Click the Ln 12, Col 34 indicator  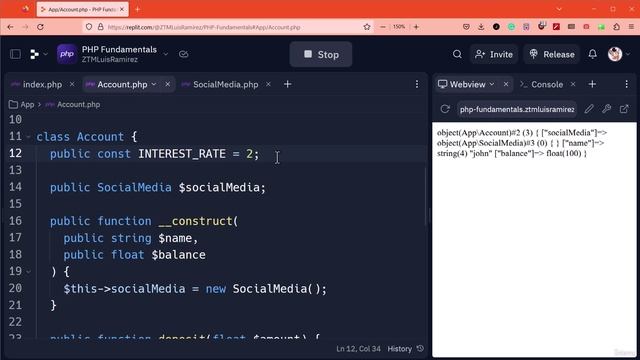pyautogui.click(x=358, y=349)
